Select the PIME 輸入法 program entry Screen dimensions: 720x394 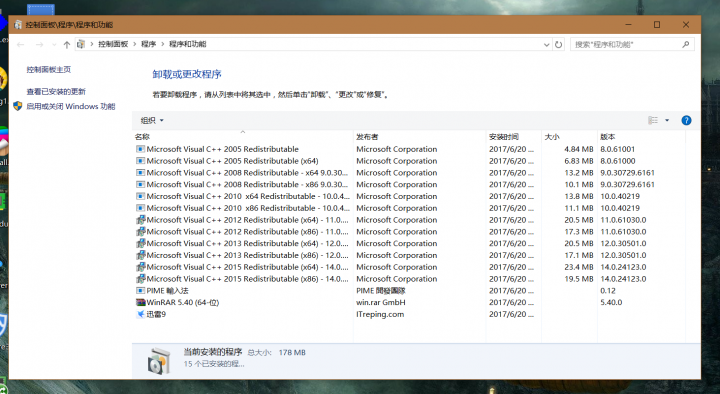pos(410,291)
